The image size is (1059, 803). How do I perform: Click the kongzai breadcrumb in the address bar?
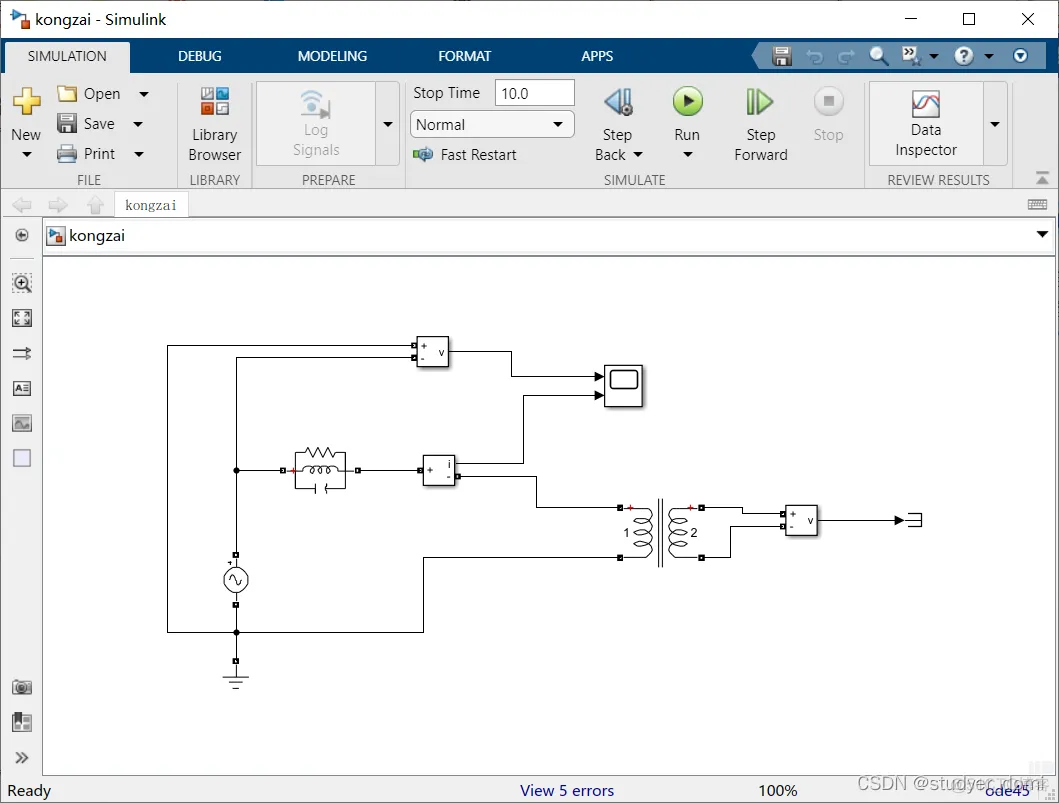pos(97,236)
